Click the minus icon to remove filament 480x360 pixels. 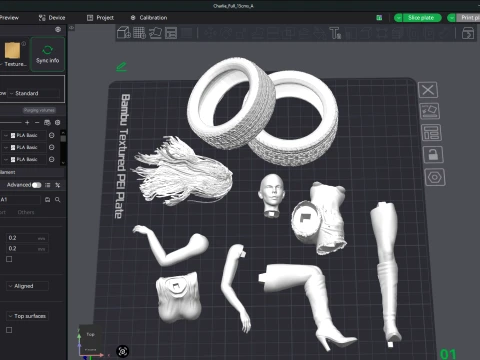coord(37,123)
